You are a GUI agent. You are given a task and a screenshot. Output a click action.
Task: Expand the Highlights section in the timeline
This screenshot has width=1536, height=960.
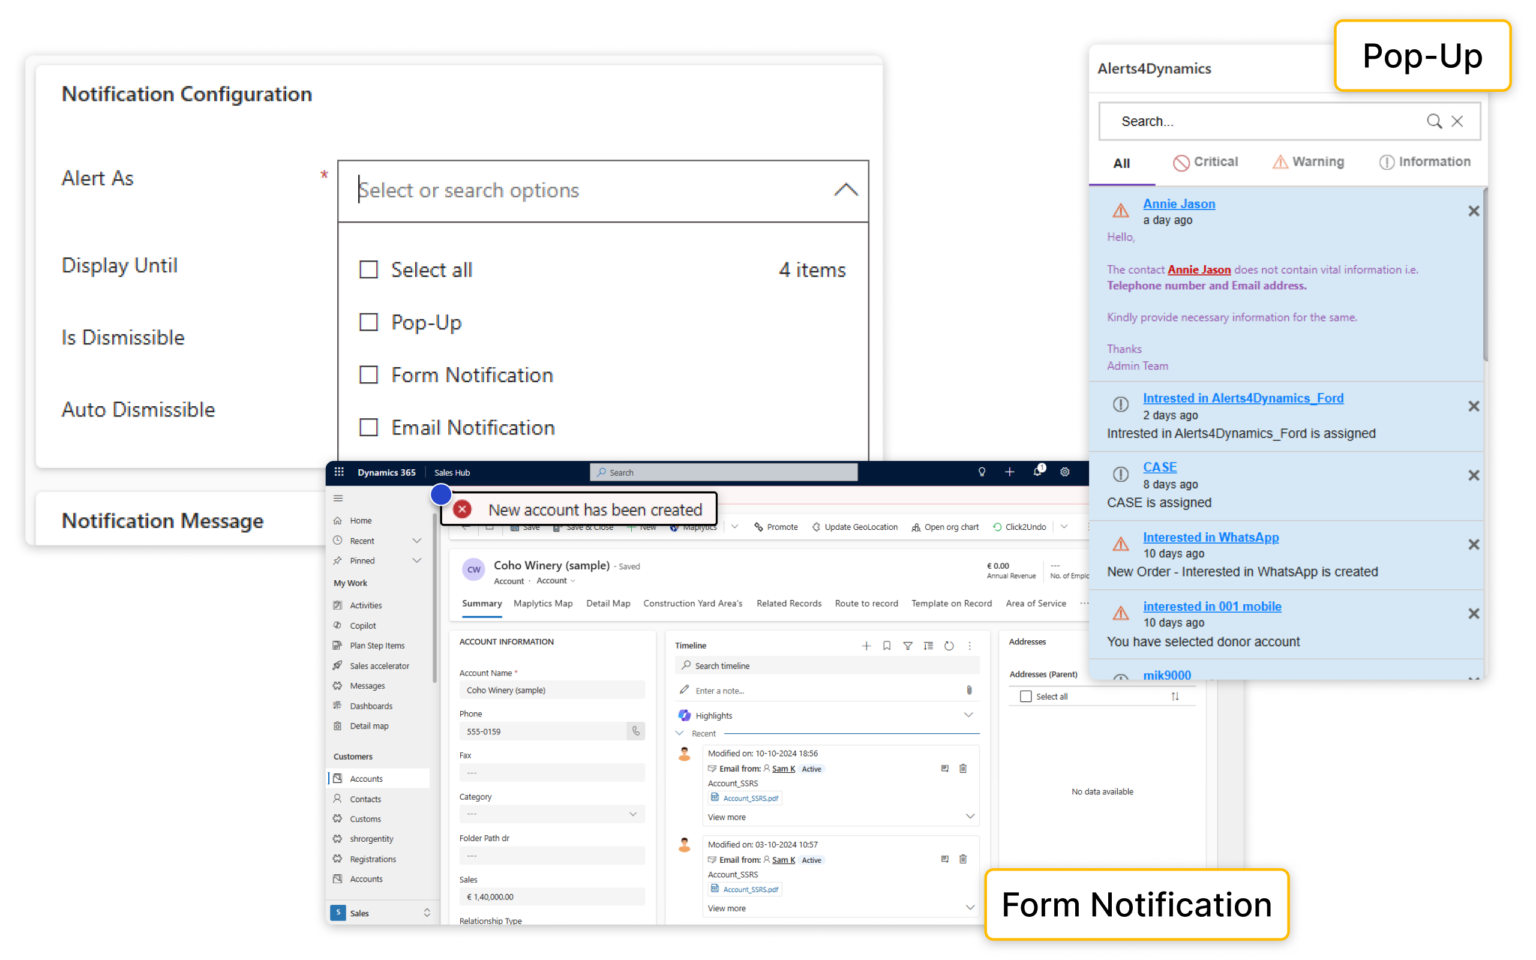click(966, 715)
